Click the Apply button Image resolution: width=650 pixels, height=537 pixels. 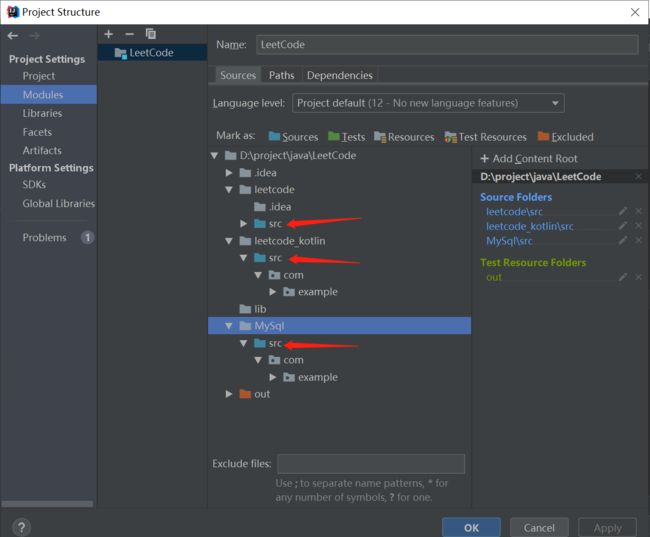607,527
